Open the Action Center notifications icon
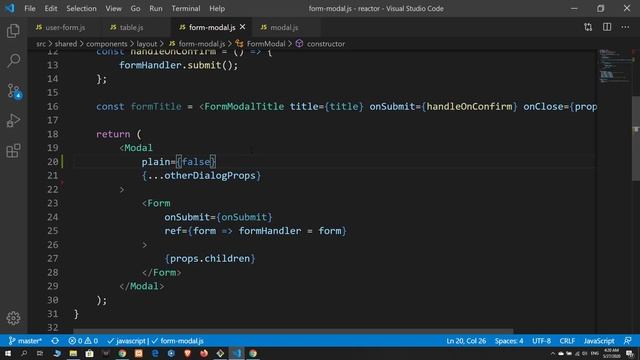 pyautogui.click(x=630, y=353)
